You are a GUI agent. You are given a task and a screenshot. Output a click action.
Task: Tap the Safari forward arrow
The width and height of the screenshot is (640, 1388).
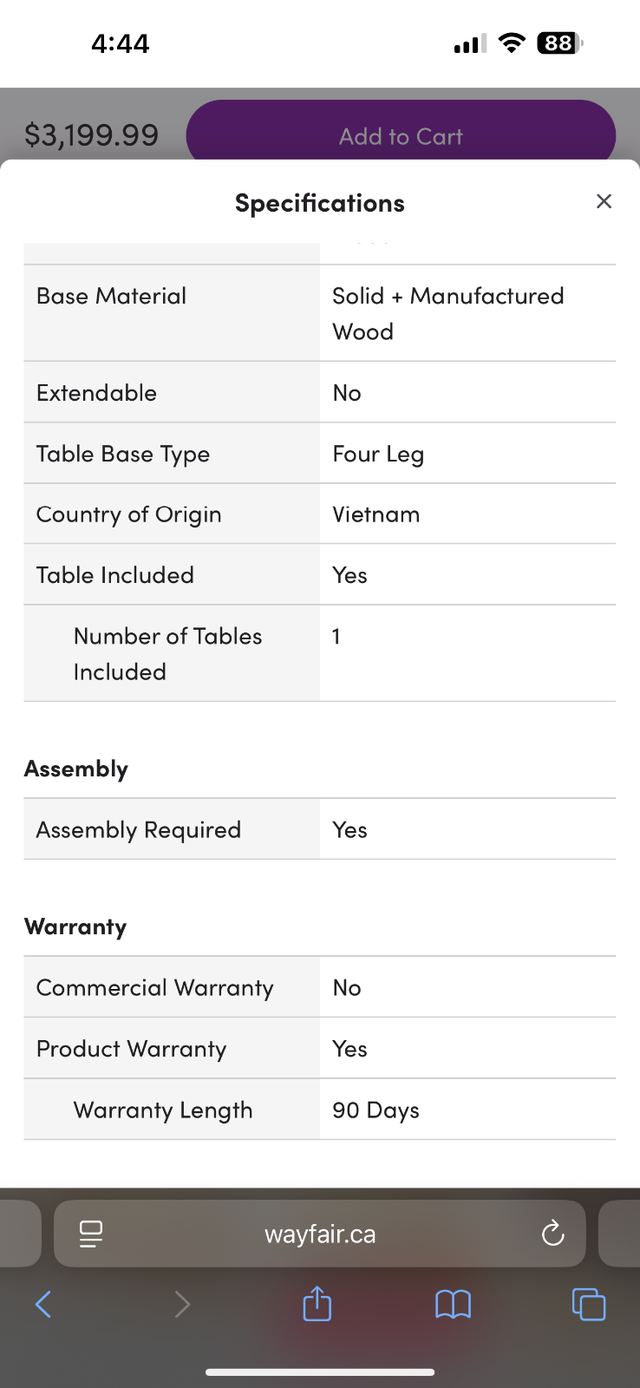tap(182, 1304)
